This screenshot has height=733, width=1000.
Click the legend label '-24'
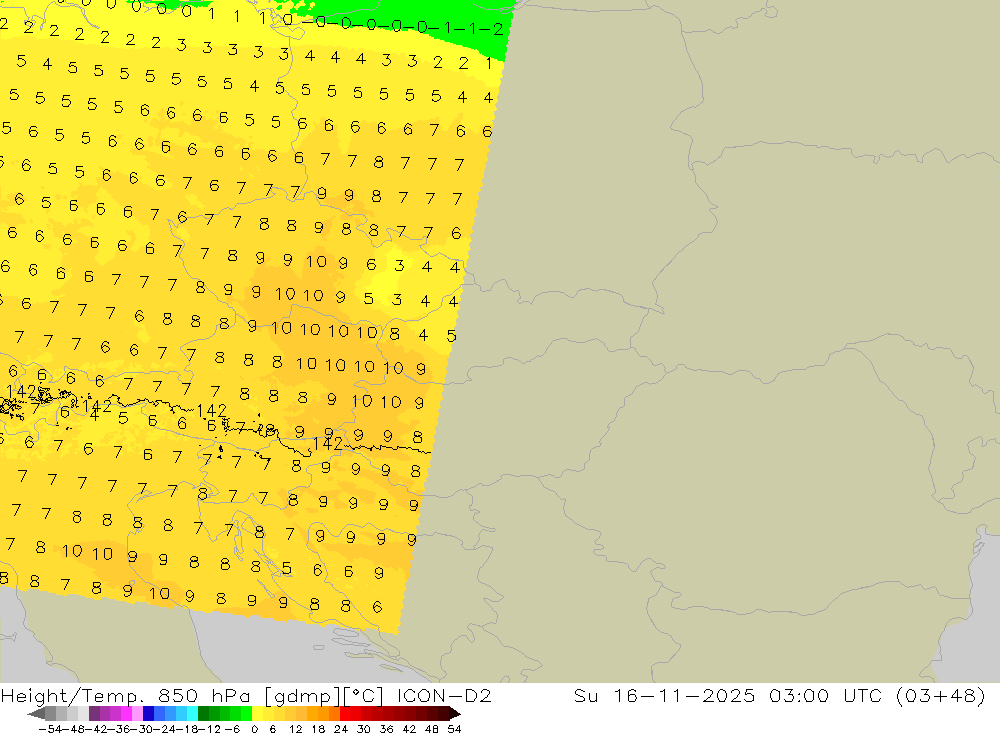click(x=165, y=729)
